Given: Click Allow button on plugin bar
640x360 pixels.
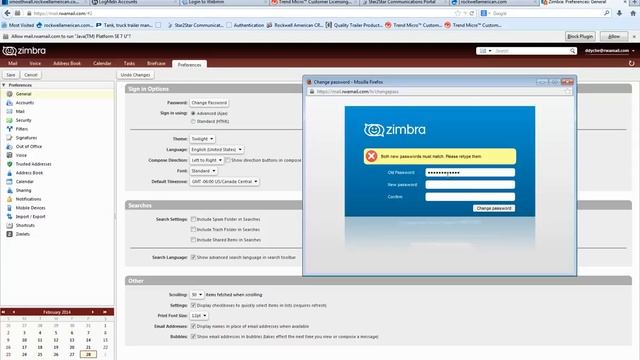Looking at the screenshot, I should (614, 36).
